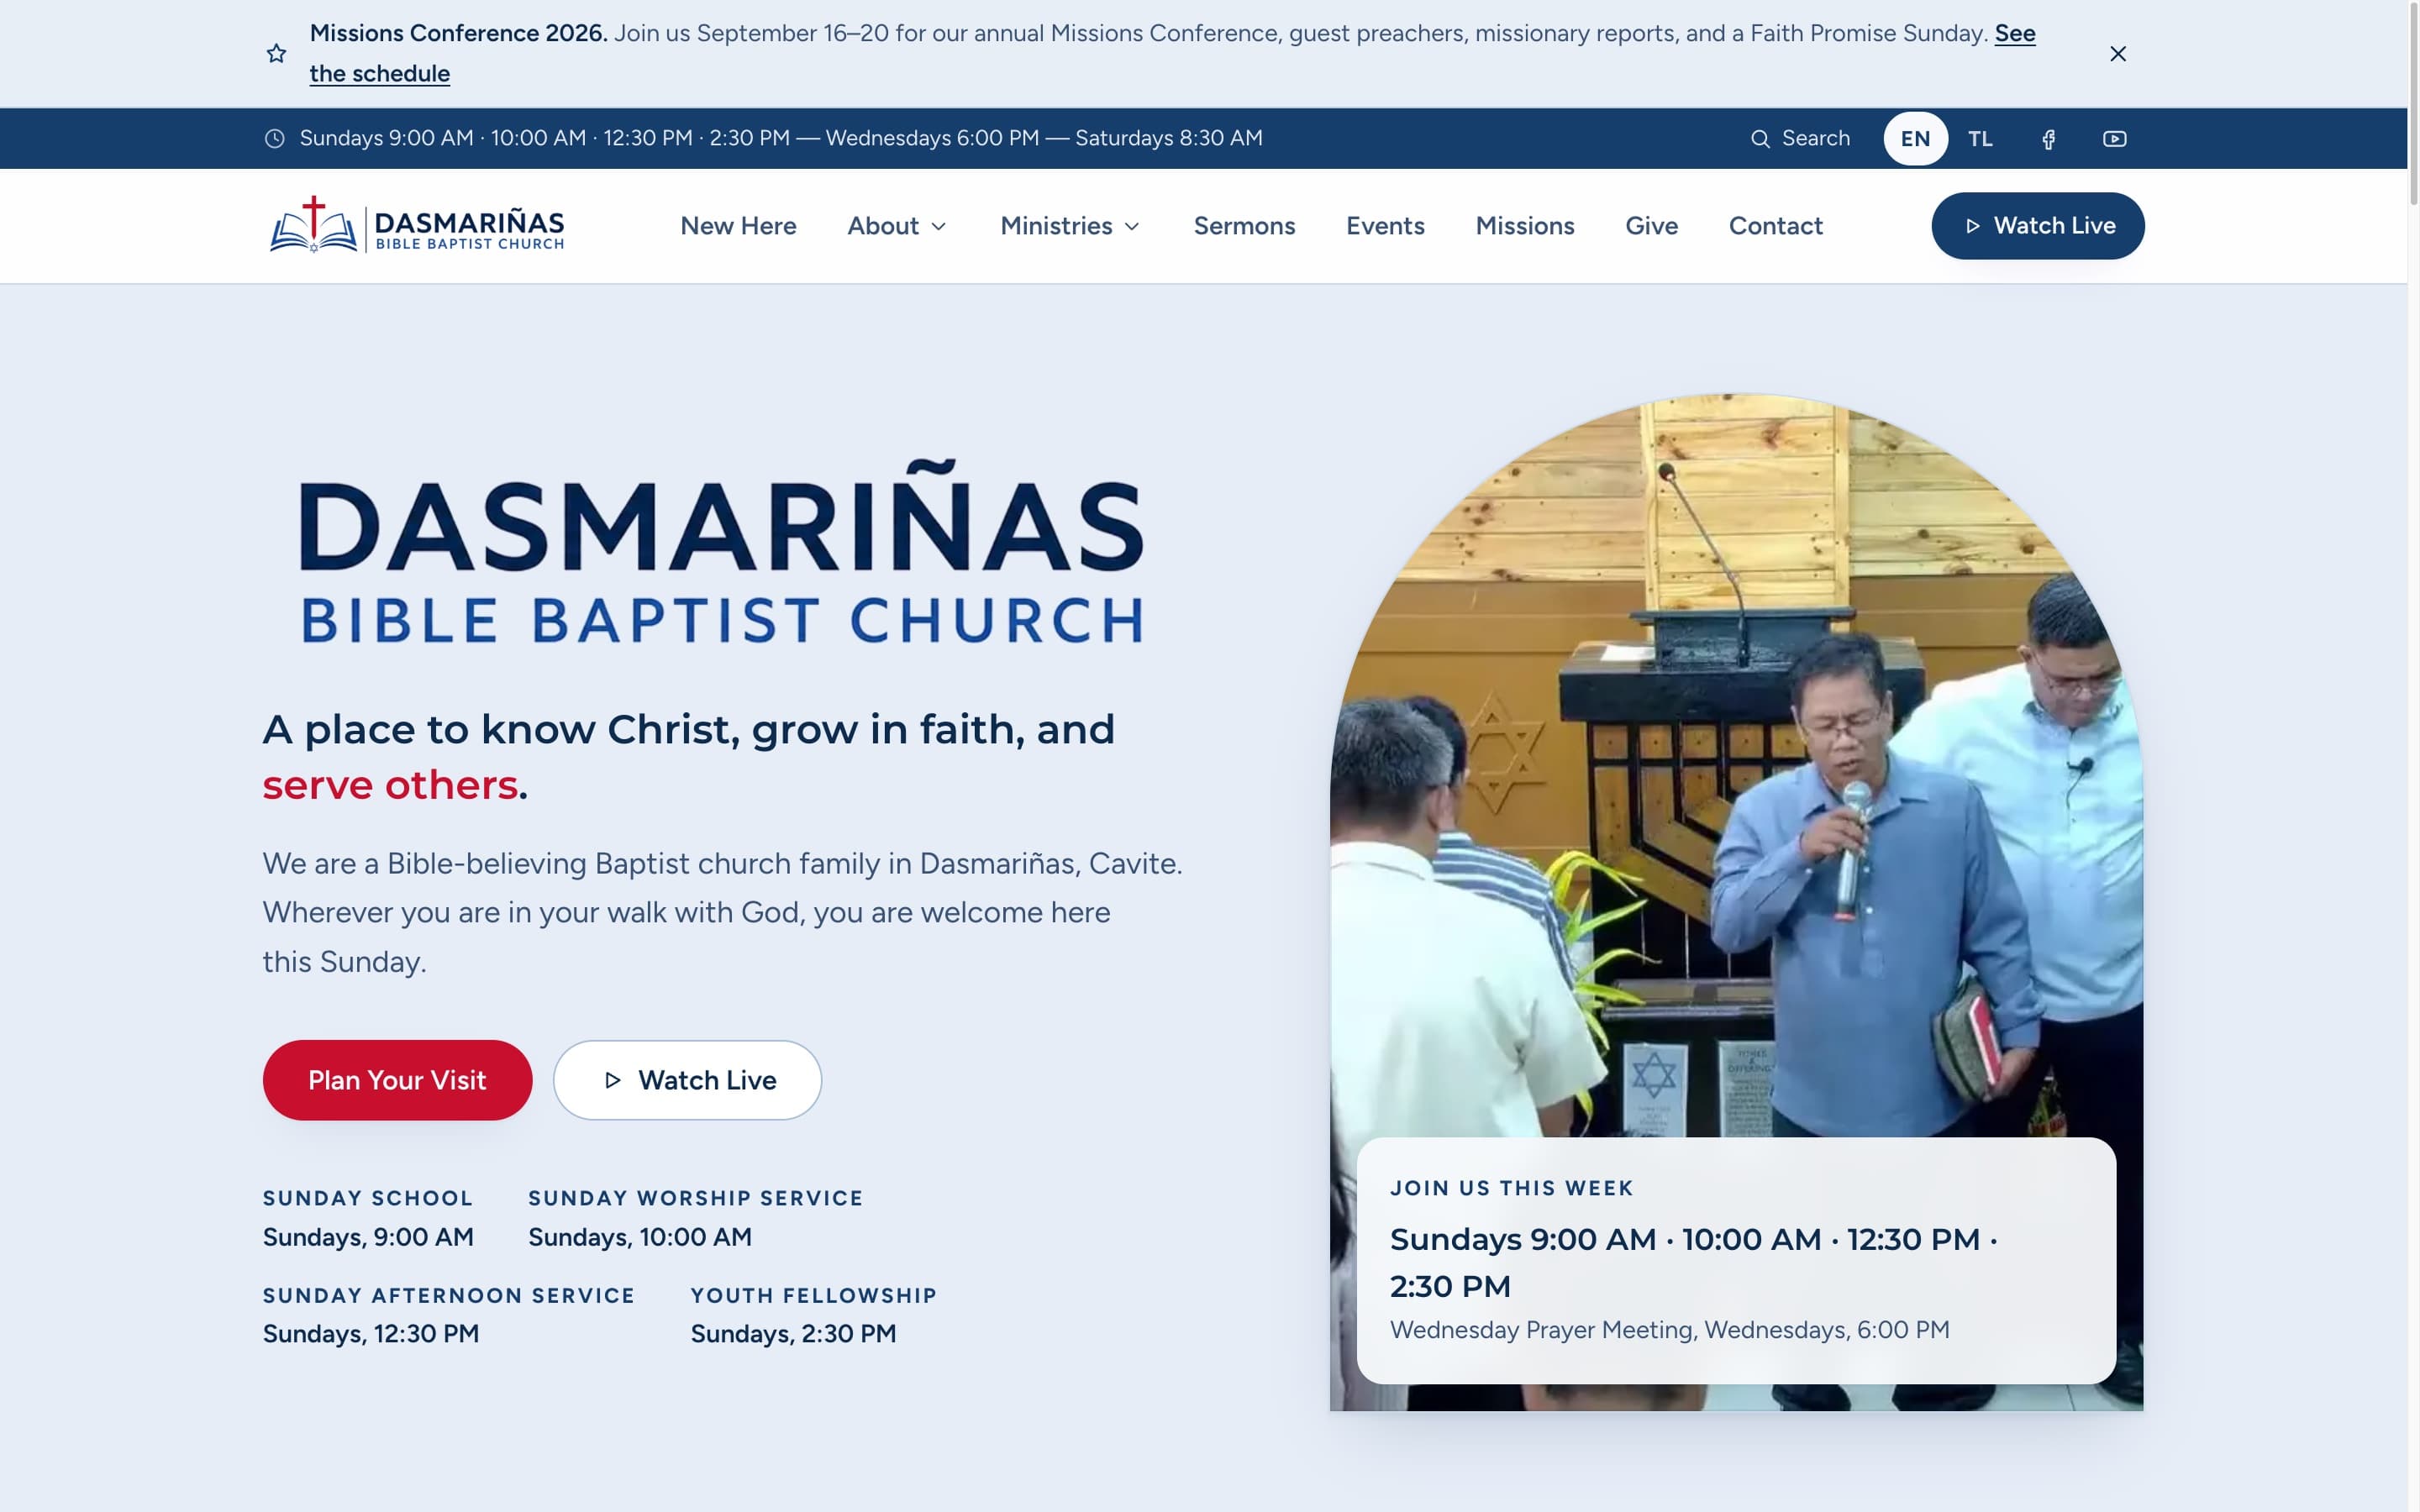Click 'Wednesday Prayer Meeting, Wednesdays, 6:00 PM' text
Image resolution: width=2420 pixels, height=1512 pixels.
1669,1330
